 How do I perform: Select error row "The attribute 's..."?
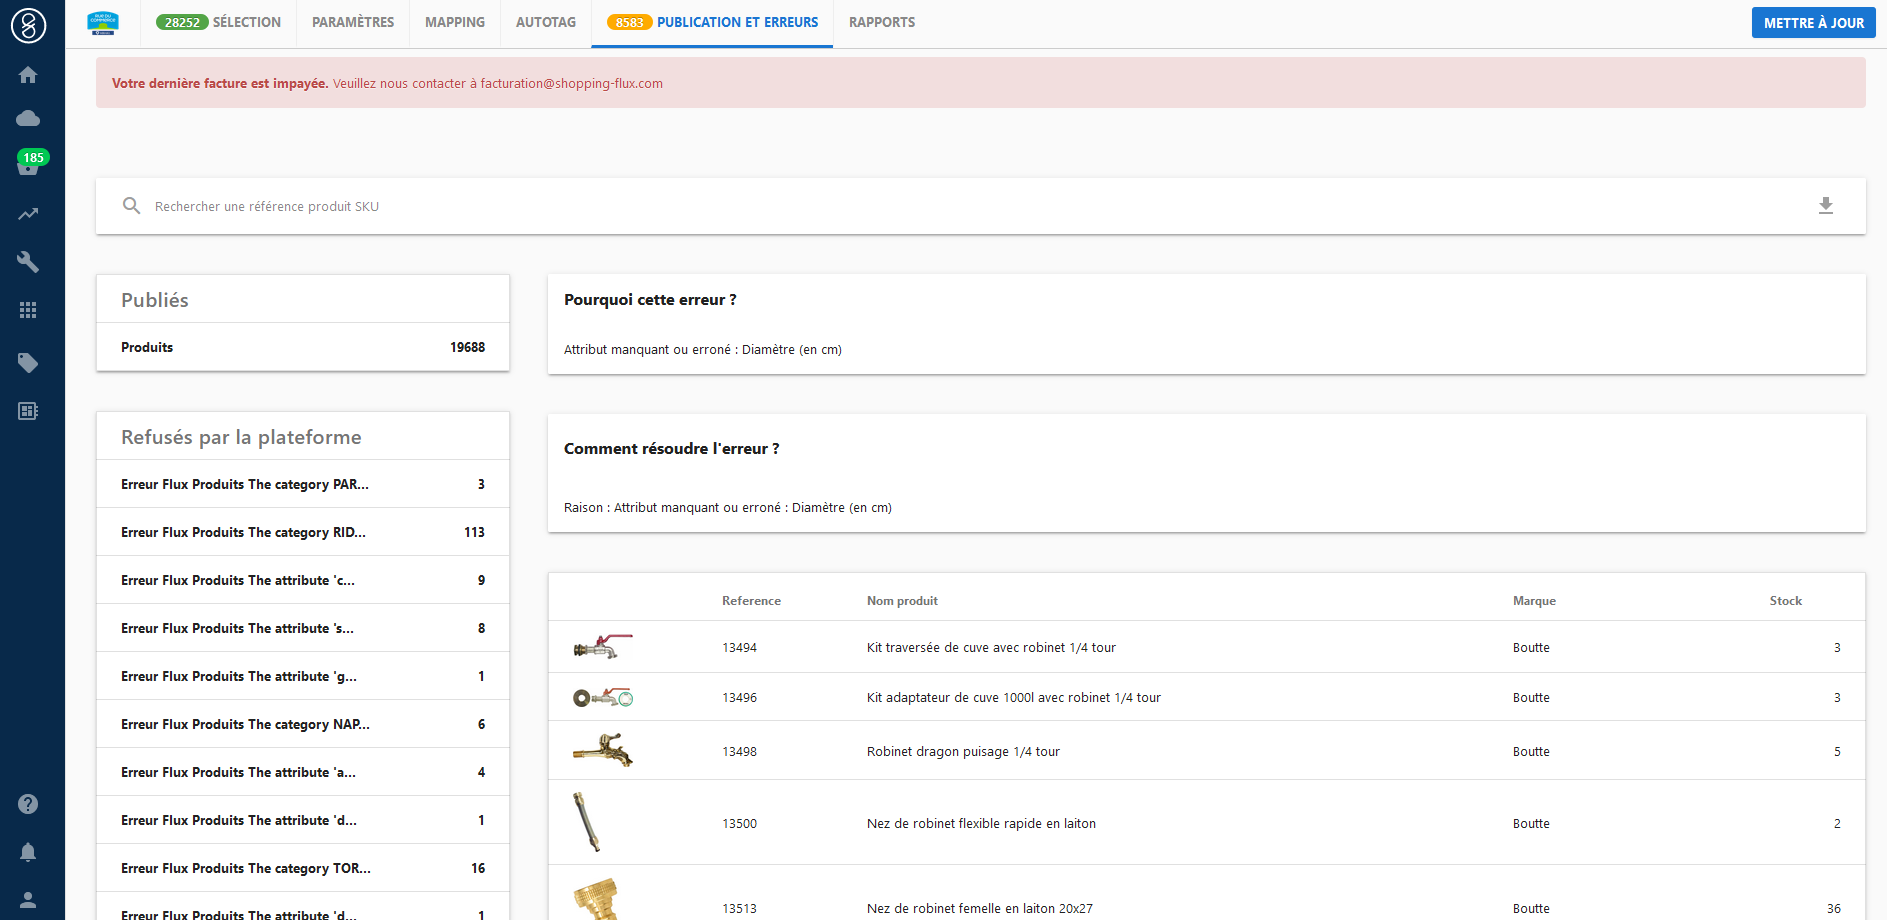[303, 628]
